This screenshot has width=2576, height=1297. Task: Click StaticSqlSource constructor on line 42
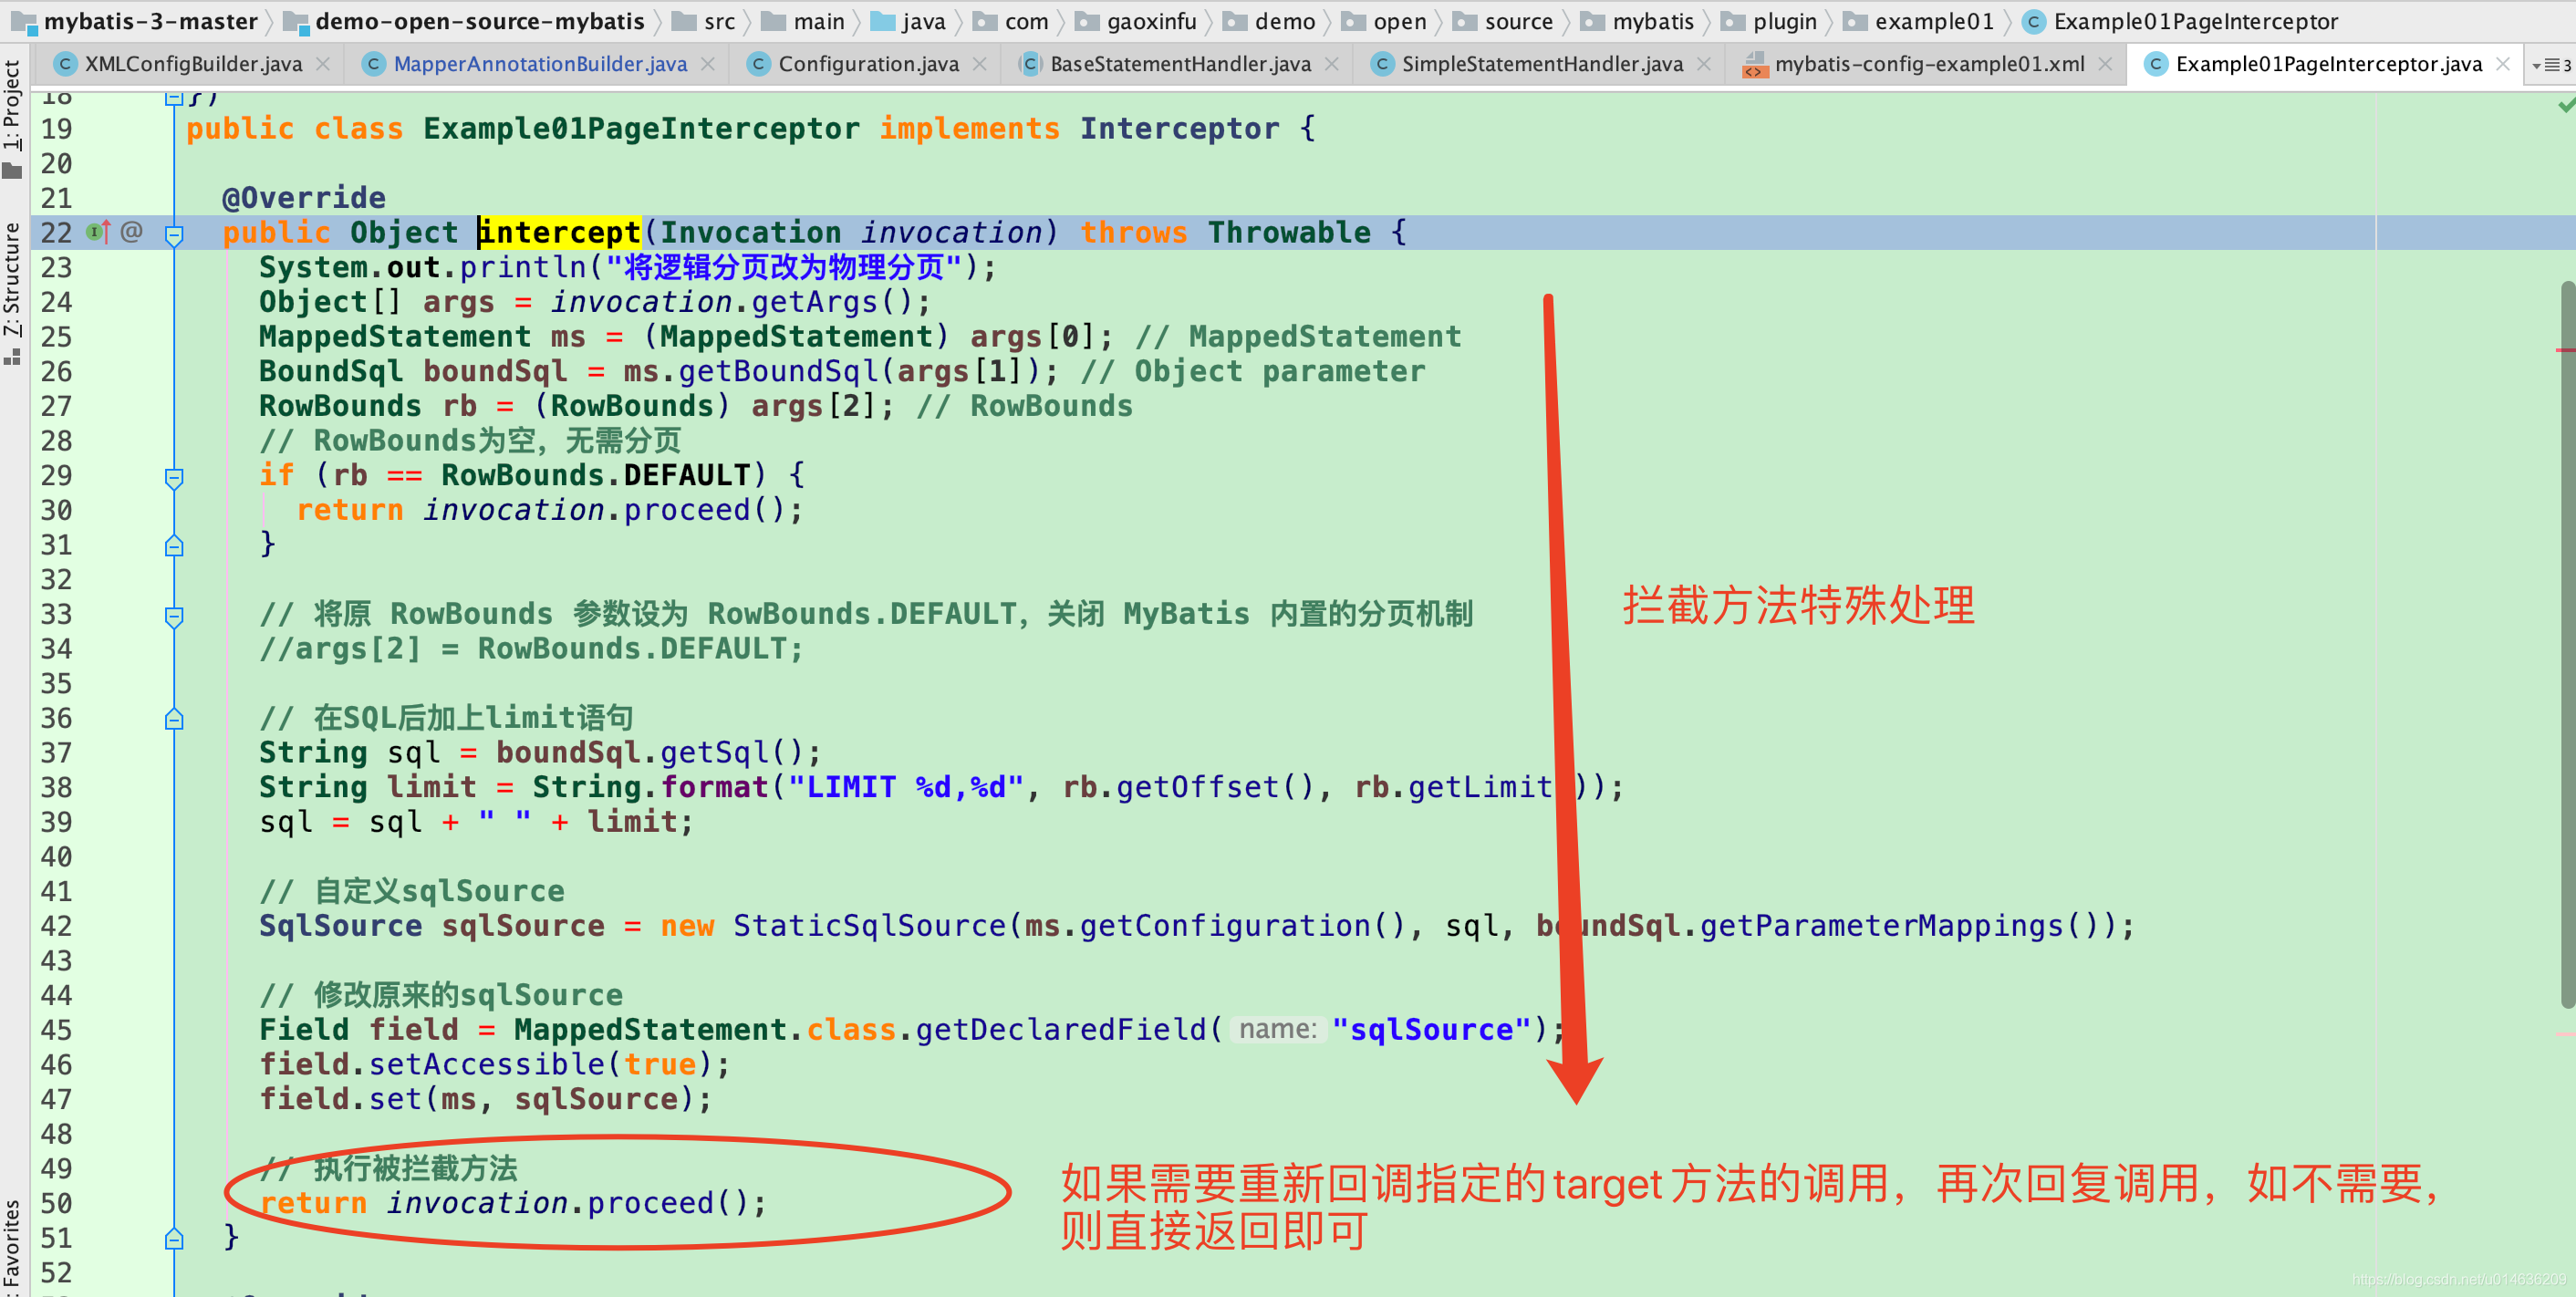click(869, 926)
